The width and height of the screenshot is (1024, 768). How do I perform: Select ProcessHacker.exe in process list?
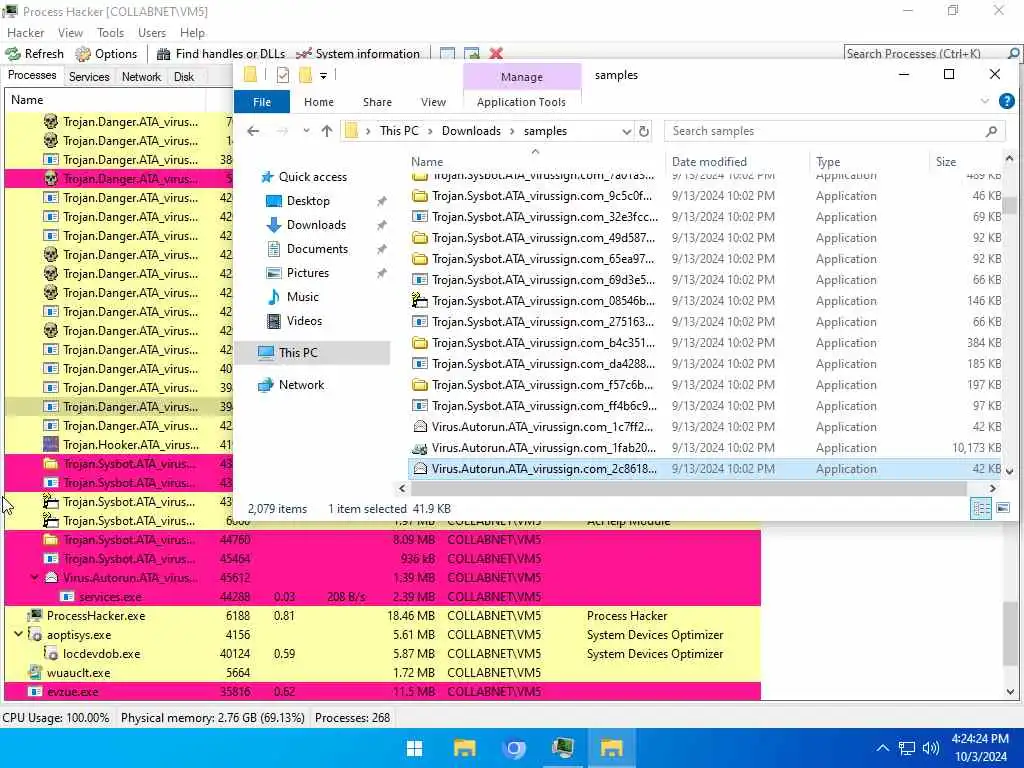[382, 615]
